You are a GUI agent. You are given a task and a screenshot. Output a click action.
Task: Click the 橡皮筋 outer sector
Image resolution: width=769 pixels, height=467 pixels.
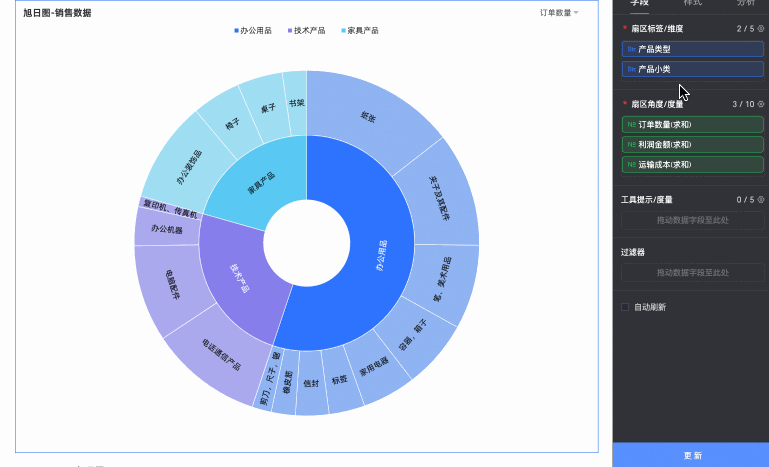pyautogui.click(x=287, y=382)
